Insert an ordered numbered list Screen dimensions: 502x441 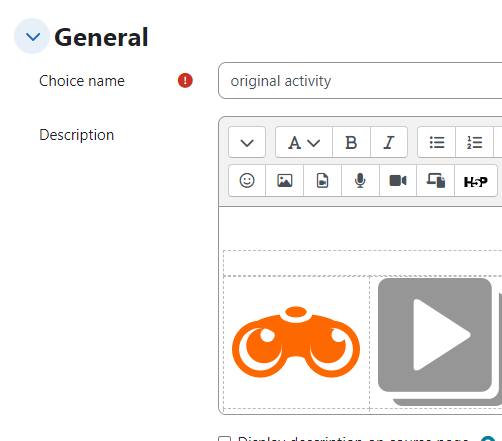pyautogui.click(x=474, y=142)
